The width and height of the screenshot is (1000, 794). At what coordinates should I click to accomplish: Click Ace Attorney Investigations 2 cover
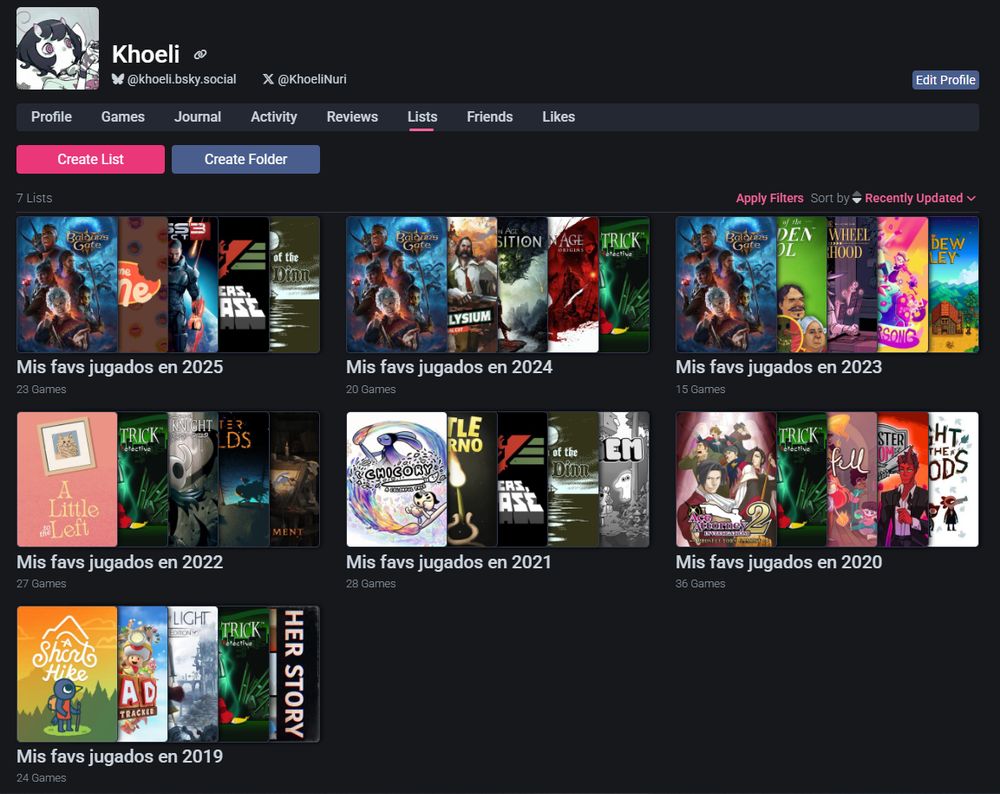coord(726,479)
